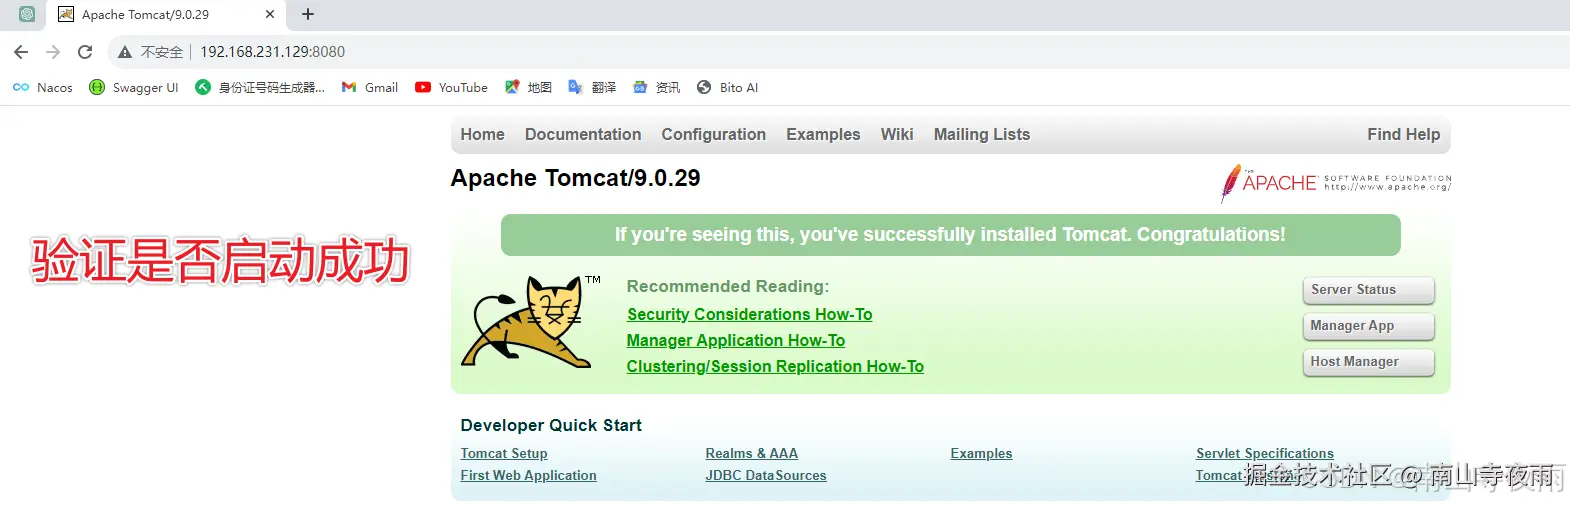Close the Apache Tomcat/9.0.29 tab
This screenshot has height=505, width=1570.
pyautogui.click(x=270, y=14)
